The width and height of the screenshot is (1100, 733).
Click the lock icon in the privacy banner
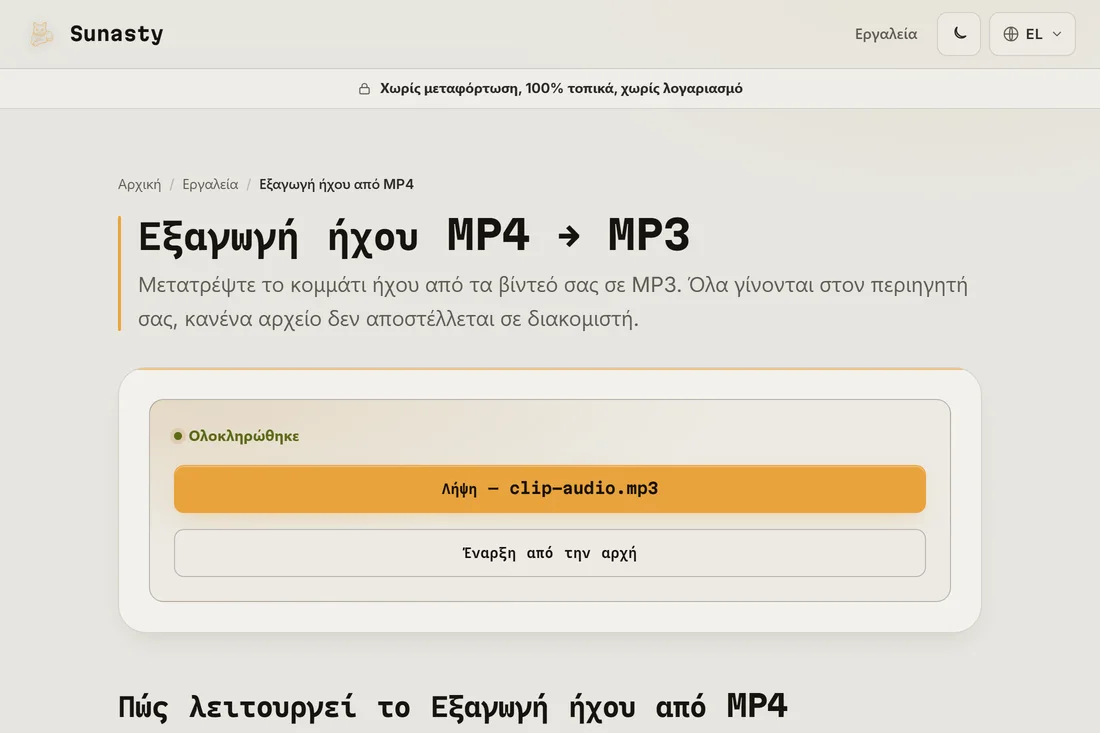[x=364, y=88]
